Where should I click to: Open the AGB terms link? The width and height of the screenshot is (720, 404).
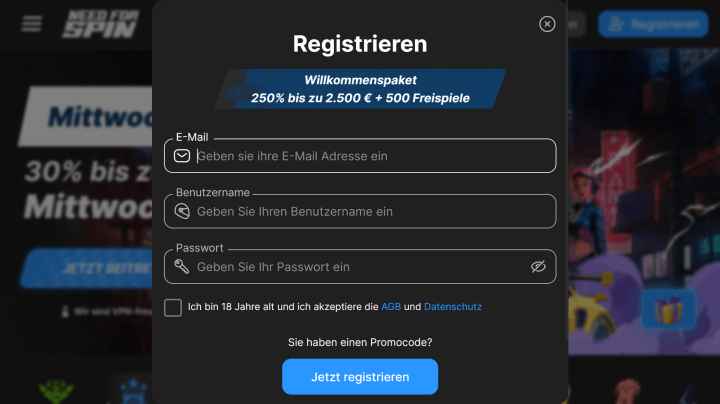[x=391, y=307]
